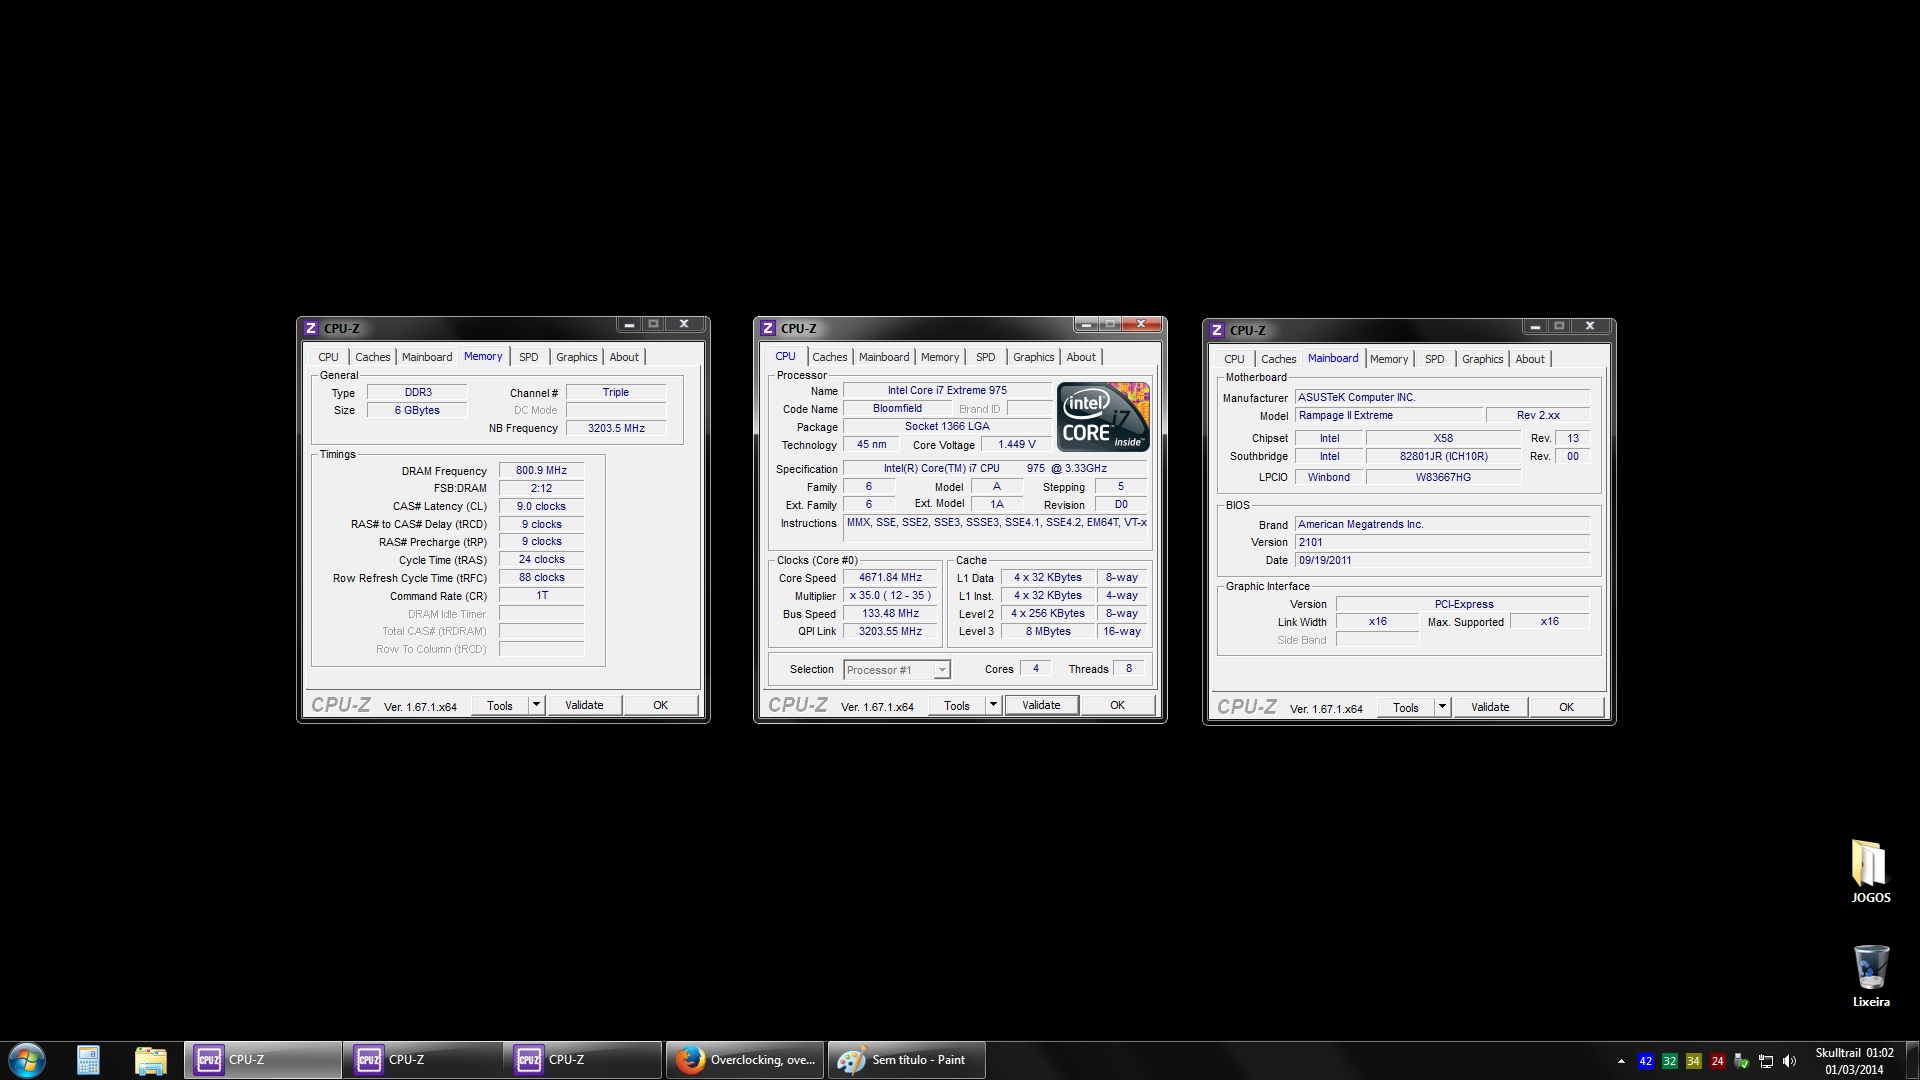Image resolution: width=1920 pixels, height=1080 pixels.
Task: Click Validate in the Memory window
Action: pos(584,705)
